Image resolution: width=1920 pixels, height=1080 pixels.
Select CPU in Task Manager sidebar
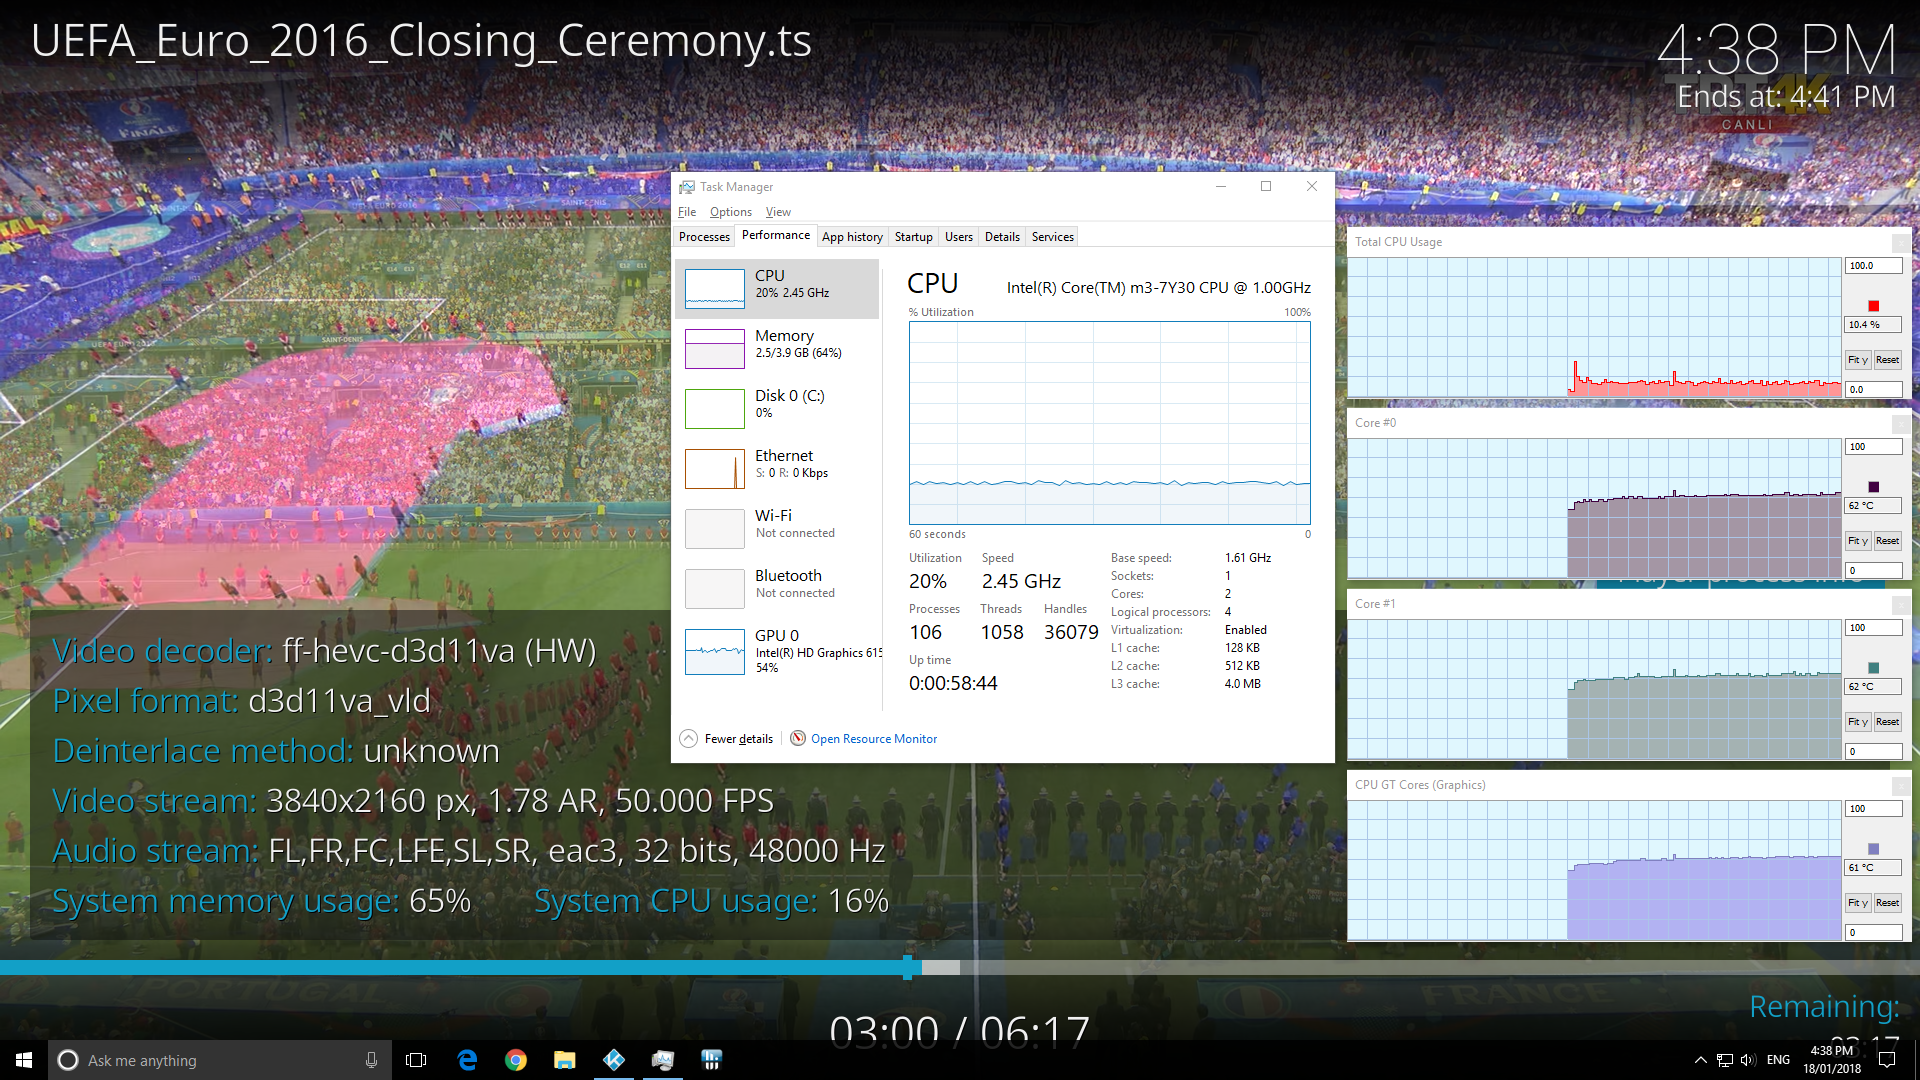click(777, 288)
